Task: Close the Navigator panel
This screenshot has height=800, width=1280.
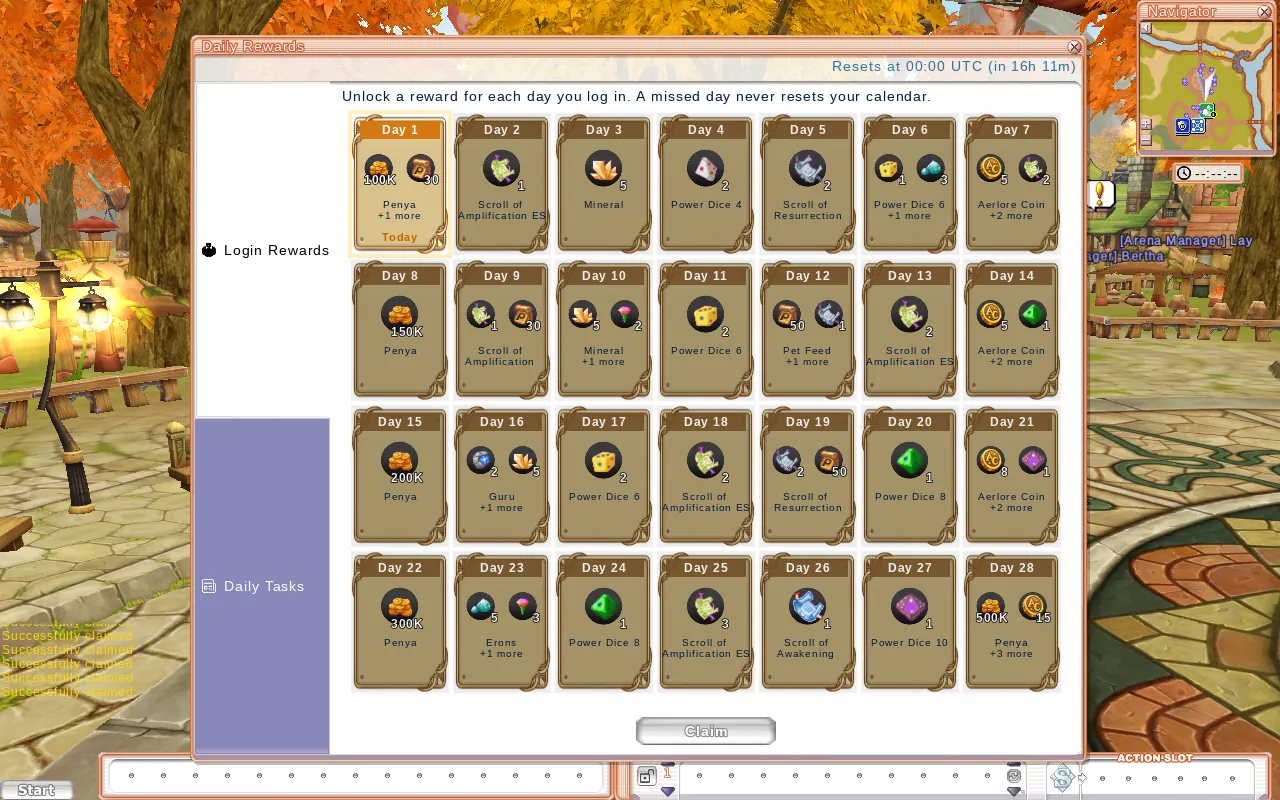Action: (1264, 12)
